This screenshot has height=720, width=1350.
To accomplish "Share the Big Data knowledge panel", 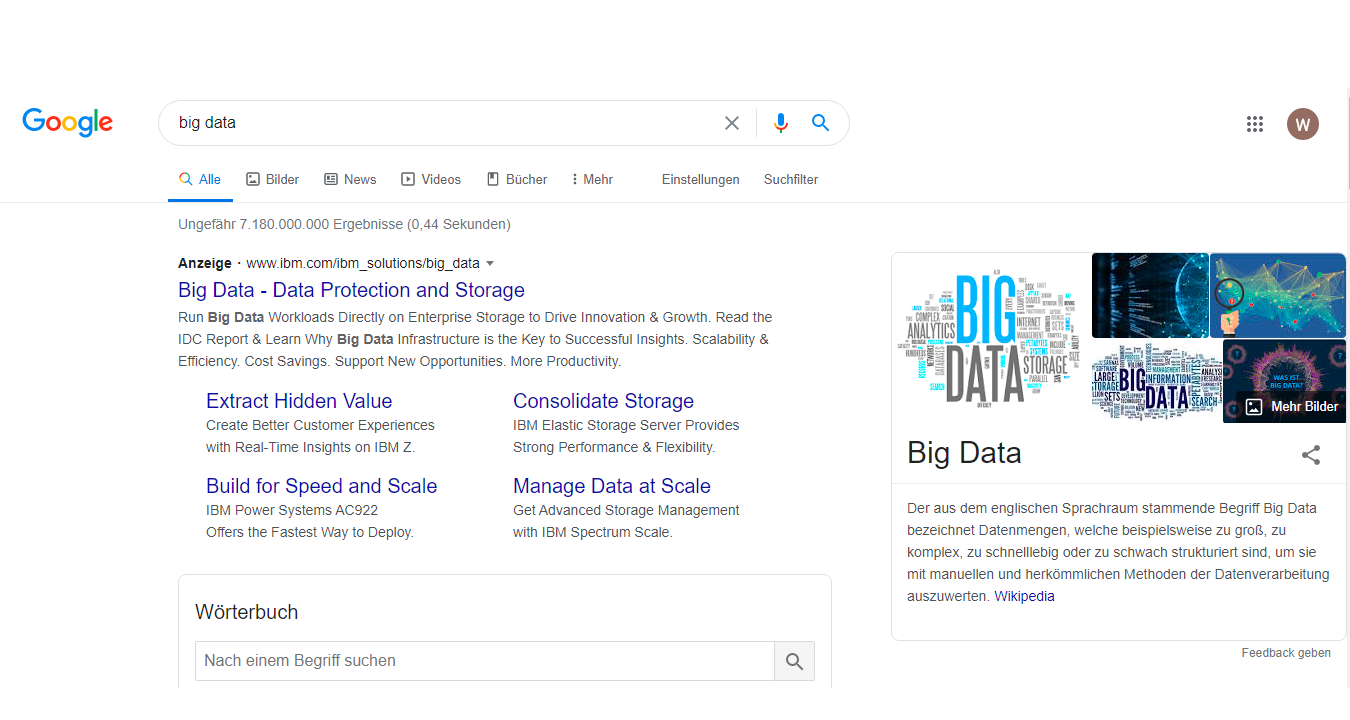I will [x=1311, y=455].
